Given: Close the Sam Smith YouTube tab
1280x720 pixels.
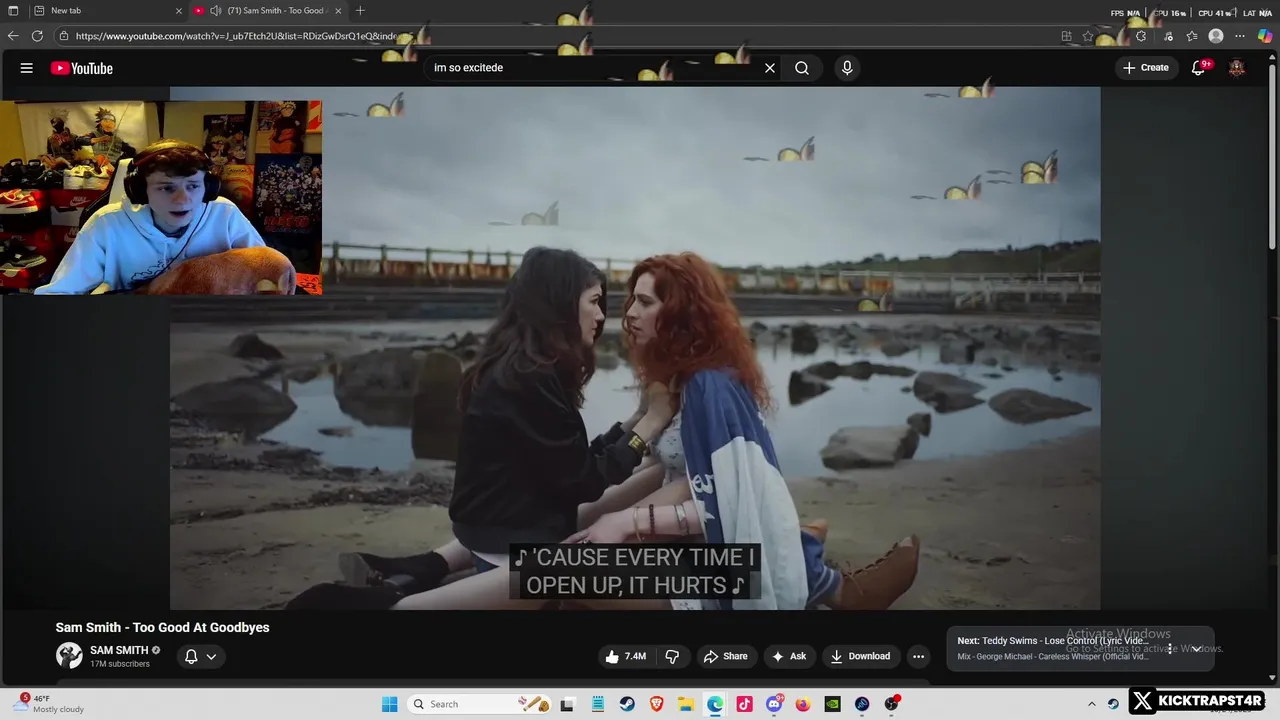Looking at the screenshot, I should 338,11.
